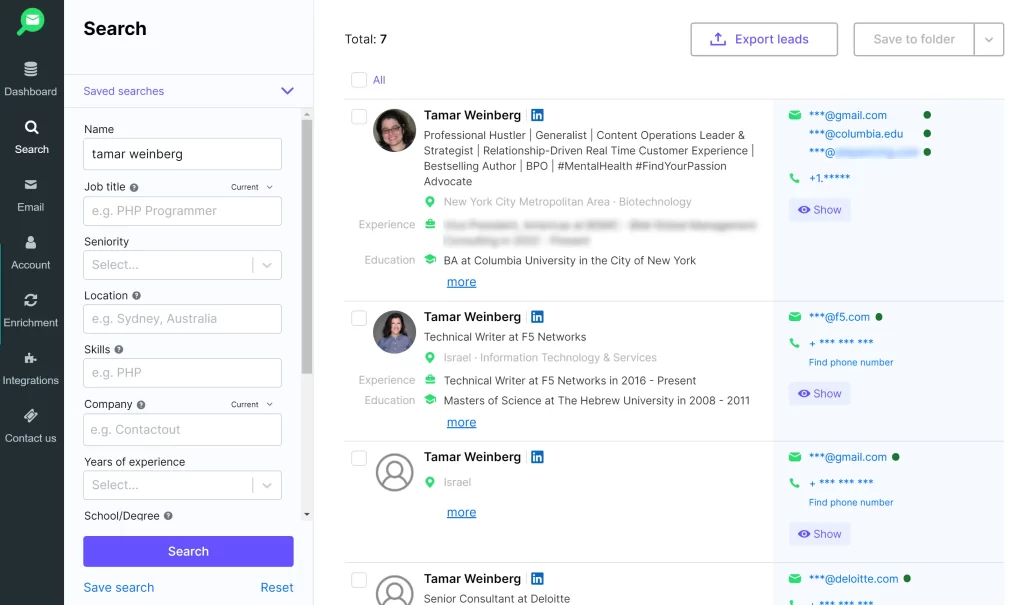Click the filter panel scroll down arrow

[x=307, y=515]
